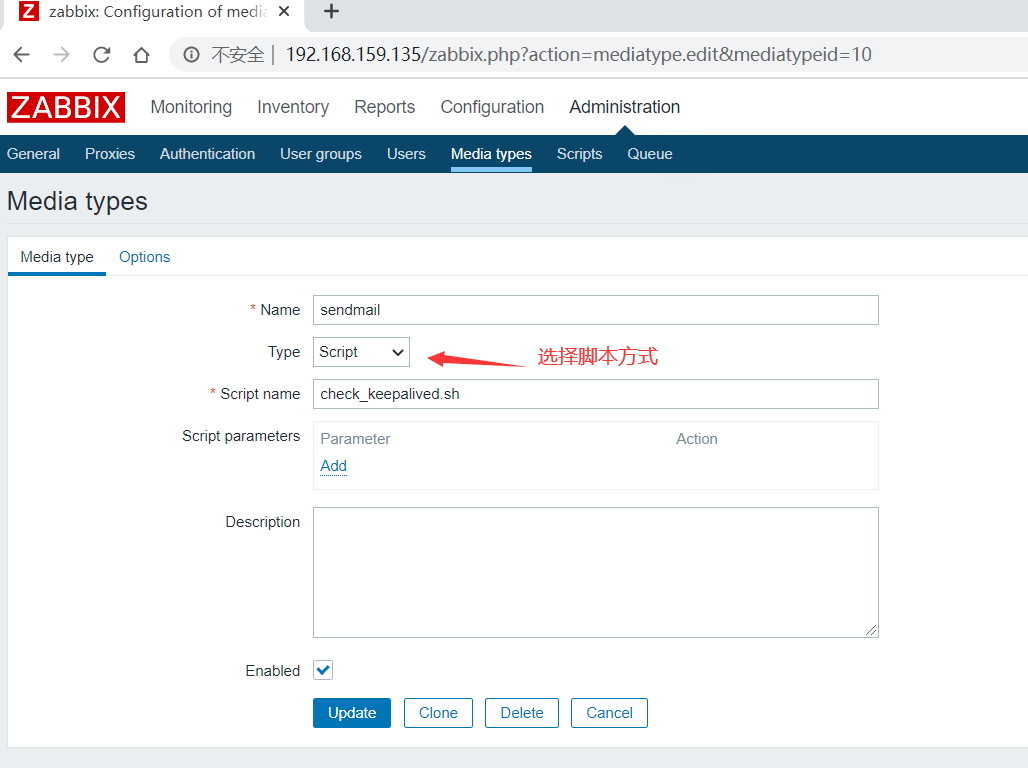This screenshot has height=768, width=1028.
Task: Go to Proxies submenu
Action: pos(109,154)
